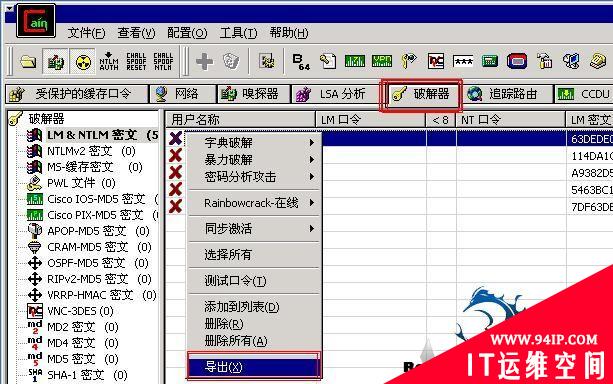Open the 查看(V) menu
Image resolution: width=613 pixels, height=384 pixels.
[x=136, y=33]
